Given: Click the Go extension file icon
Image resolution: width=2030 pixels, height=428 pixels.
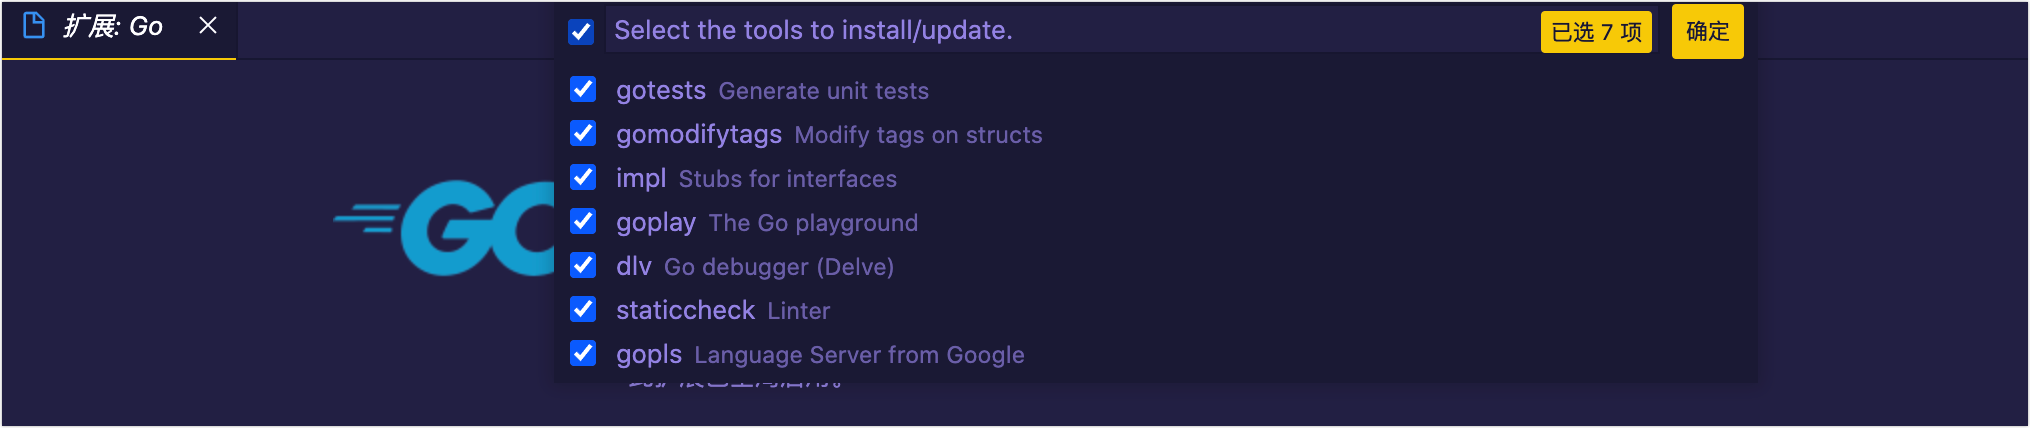Looking at the screenshot, I should click(x=34, y=26).
